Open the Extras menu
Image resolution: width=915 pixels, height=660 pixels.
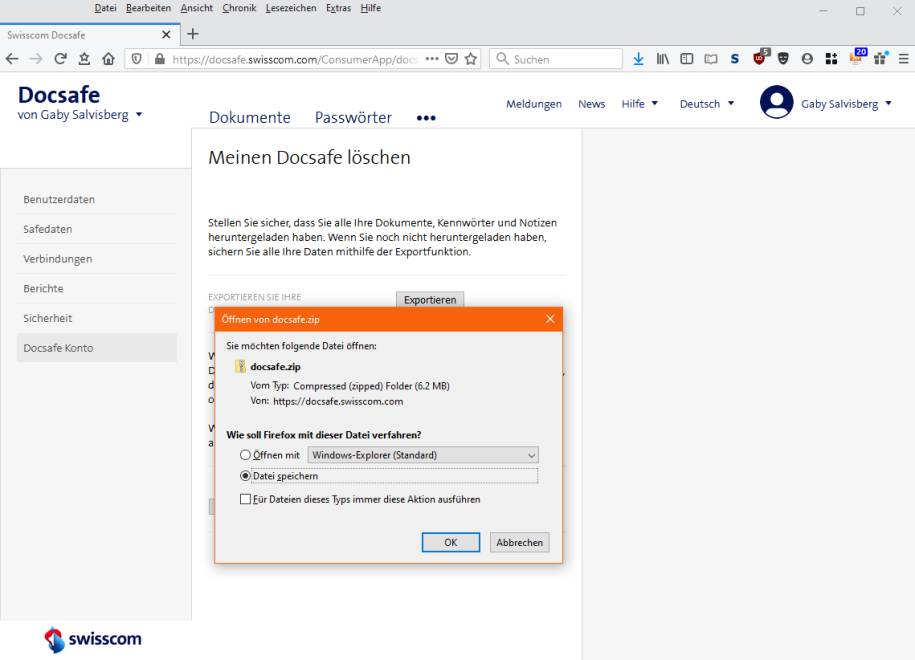338,8
